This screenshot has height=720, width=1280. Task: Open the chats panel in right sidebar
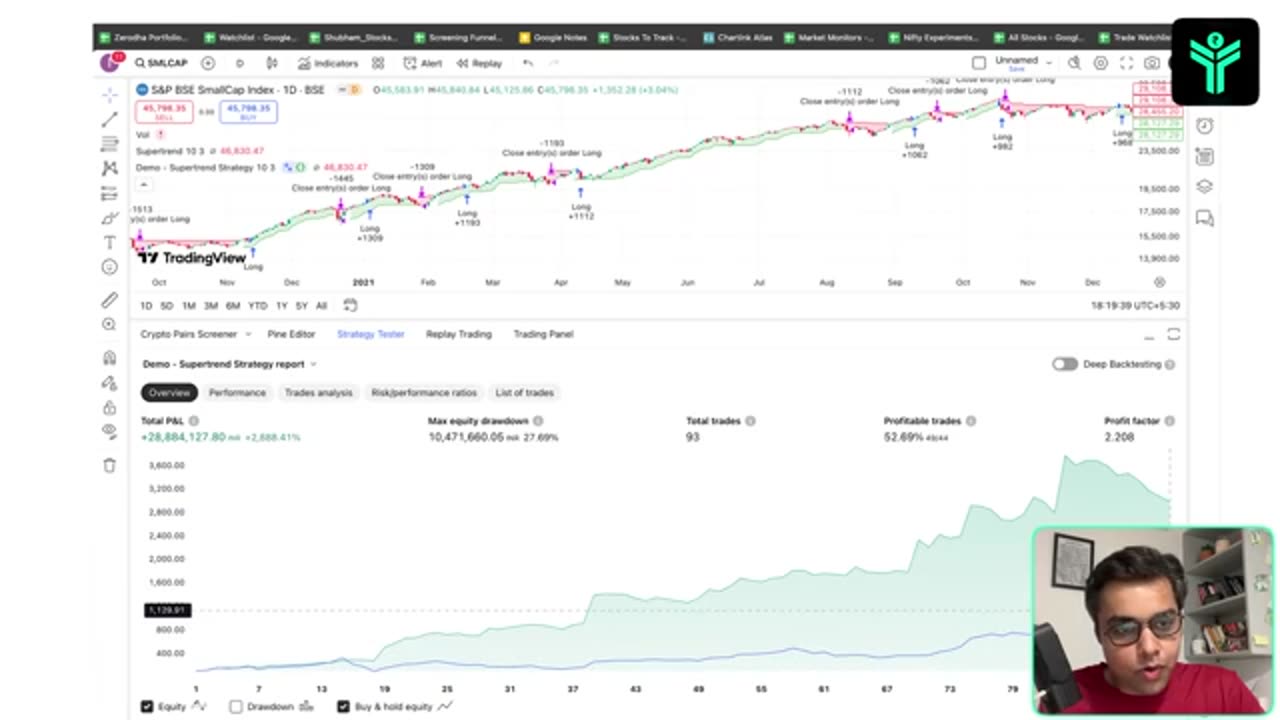pos(1205,218)
